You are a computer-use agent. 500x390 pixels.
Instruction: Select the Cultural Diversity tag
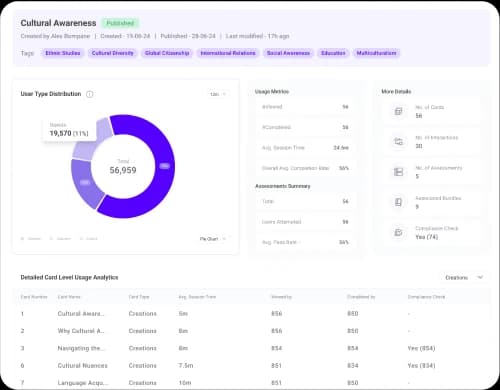pyautogui.click(x=112, y=53)
